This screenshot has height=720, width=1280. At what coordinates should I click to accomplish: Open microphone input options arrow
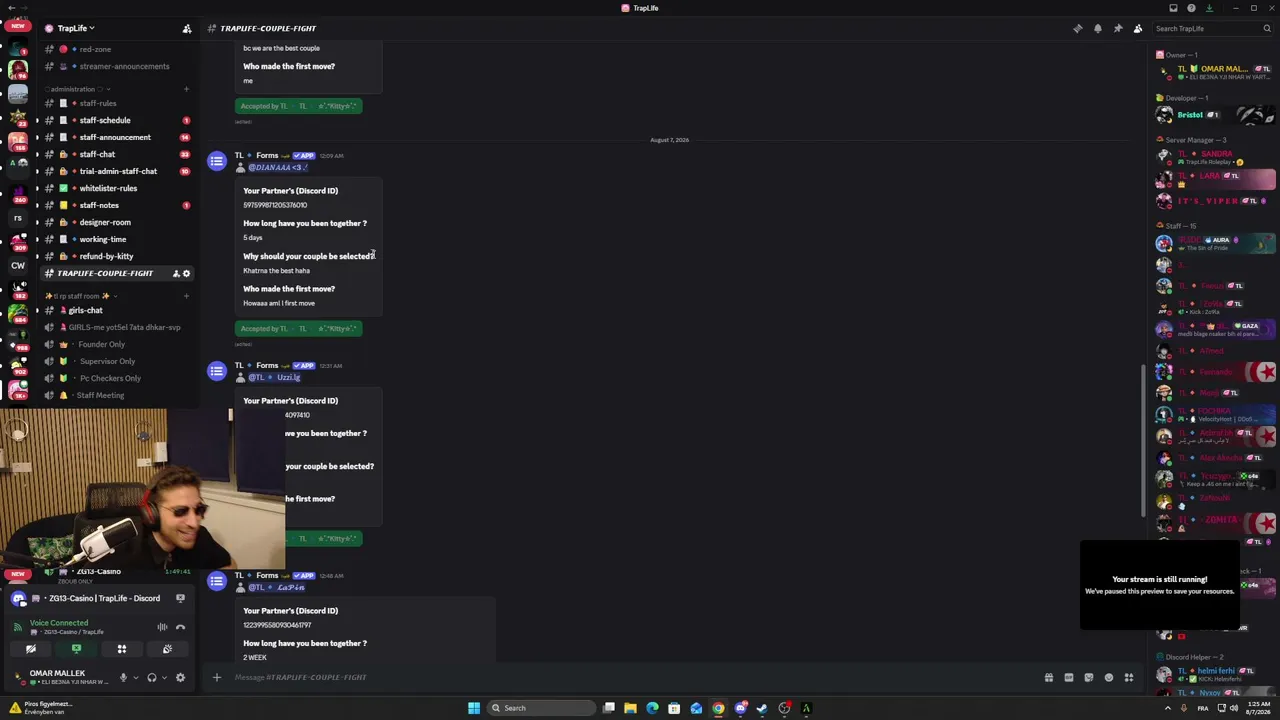pos(135,677)
